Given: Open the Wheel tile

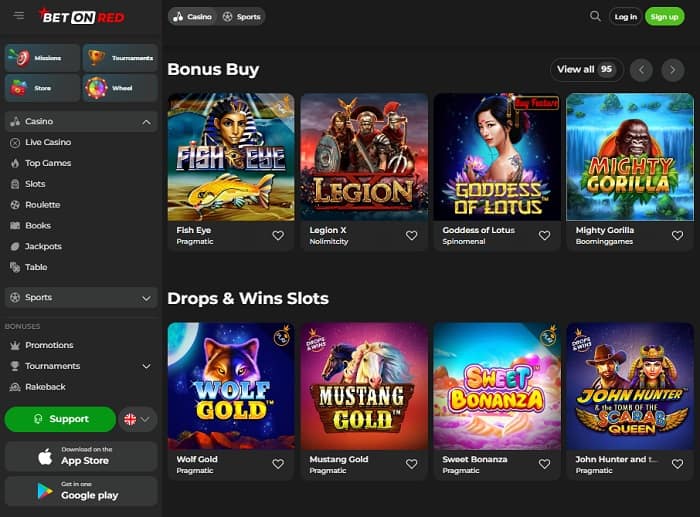Looking at the screenshot, I should pyautogui.click(x=121, y=88).
